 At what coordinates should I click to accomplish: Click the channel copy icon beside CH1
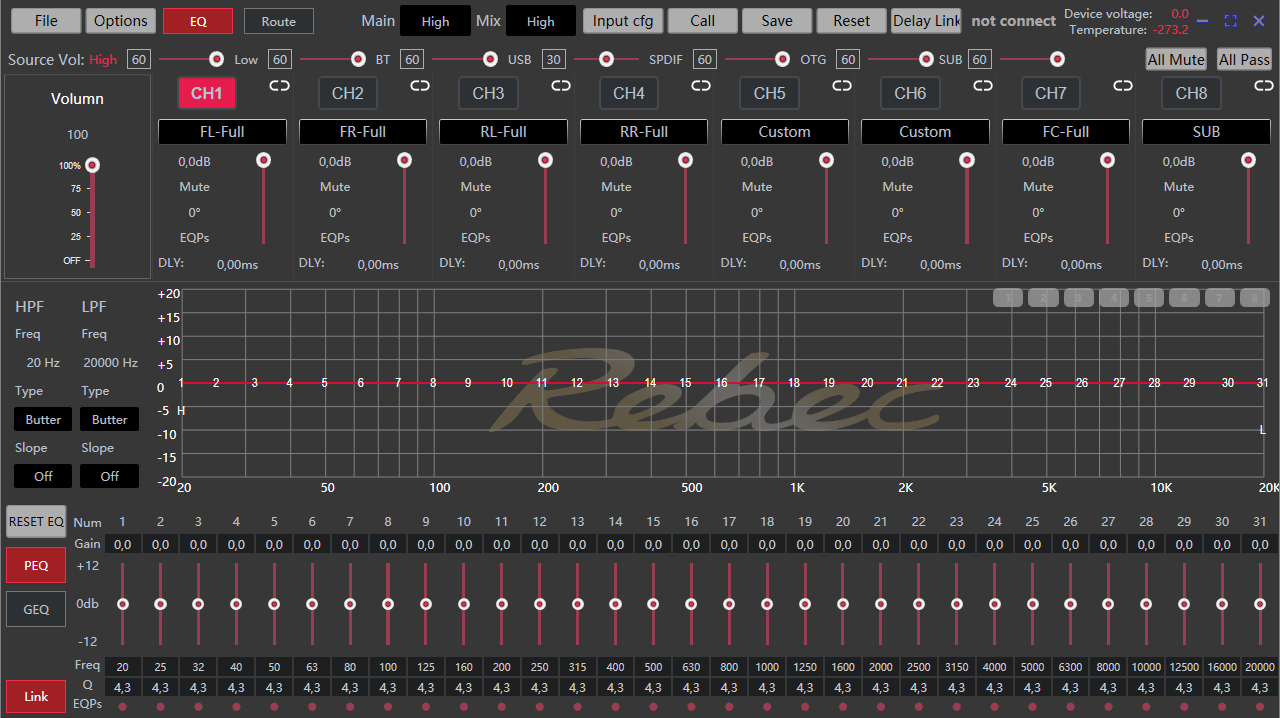(x=279, y=86)
